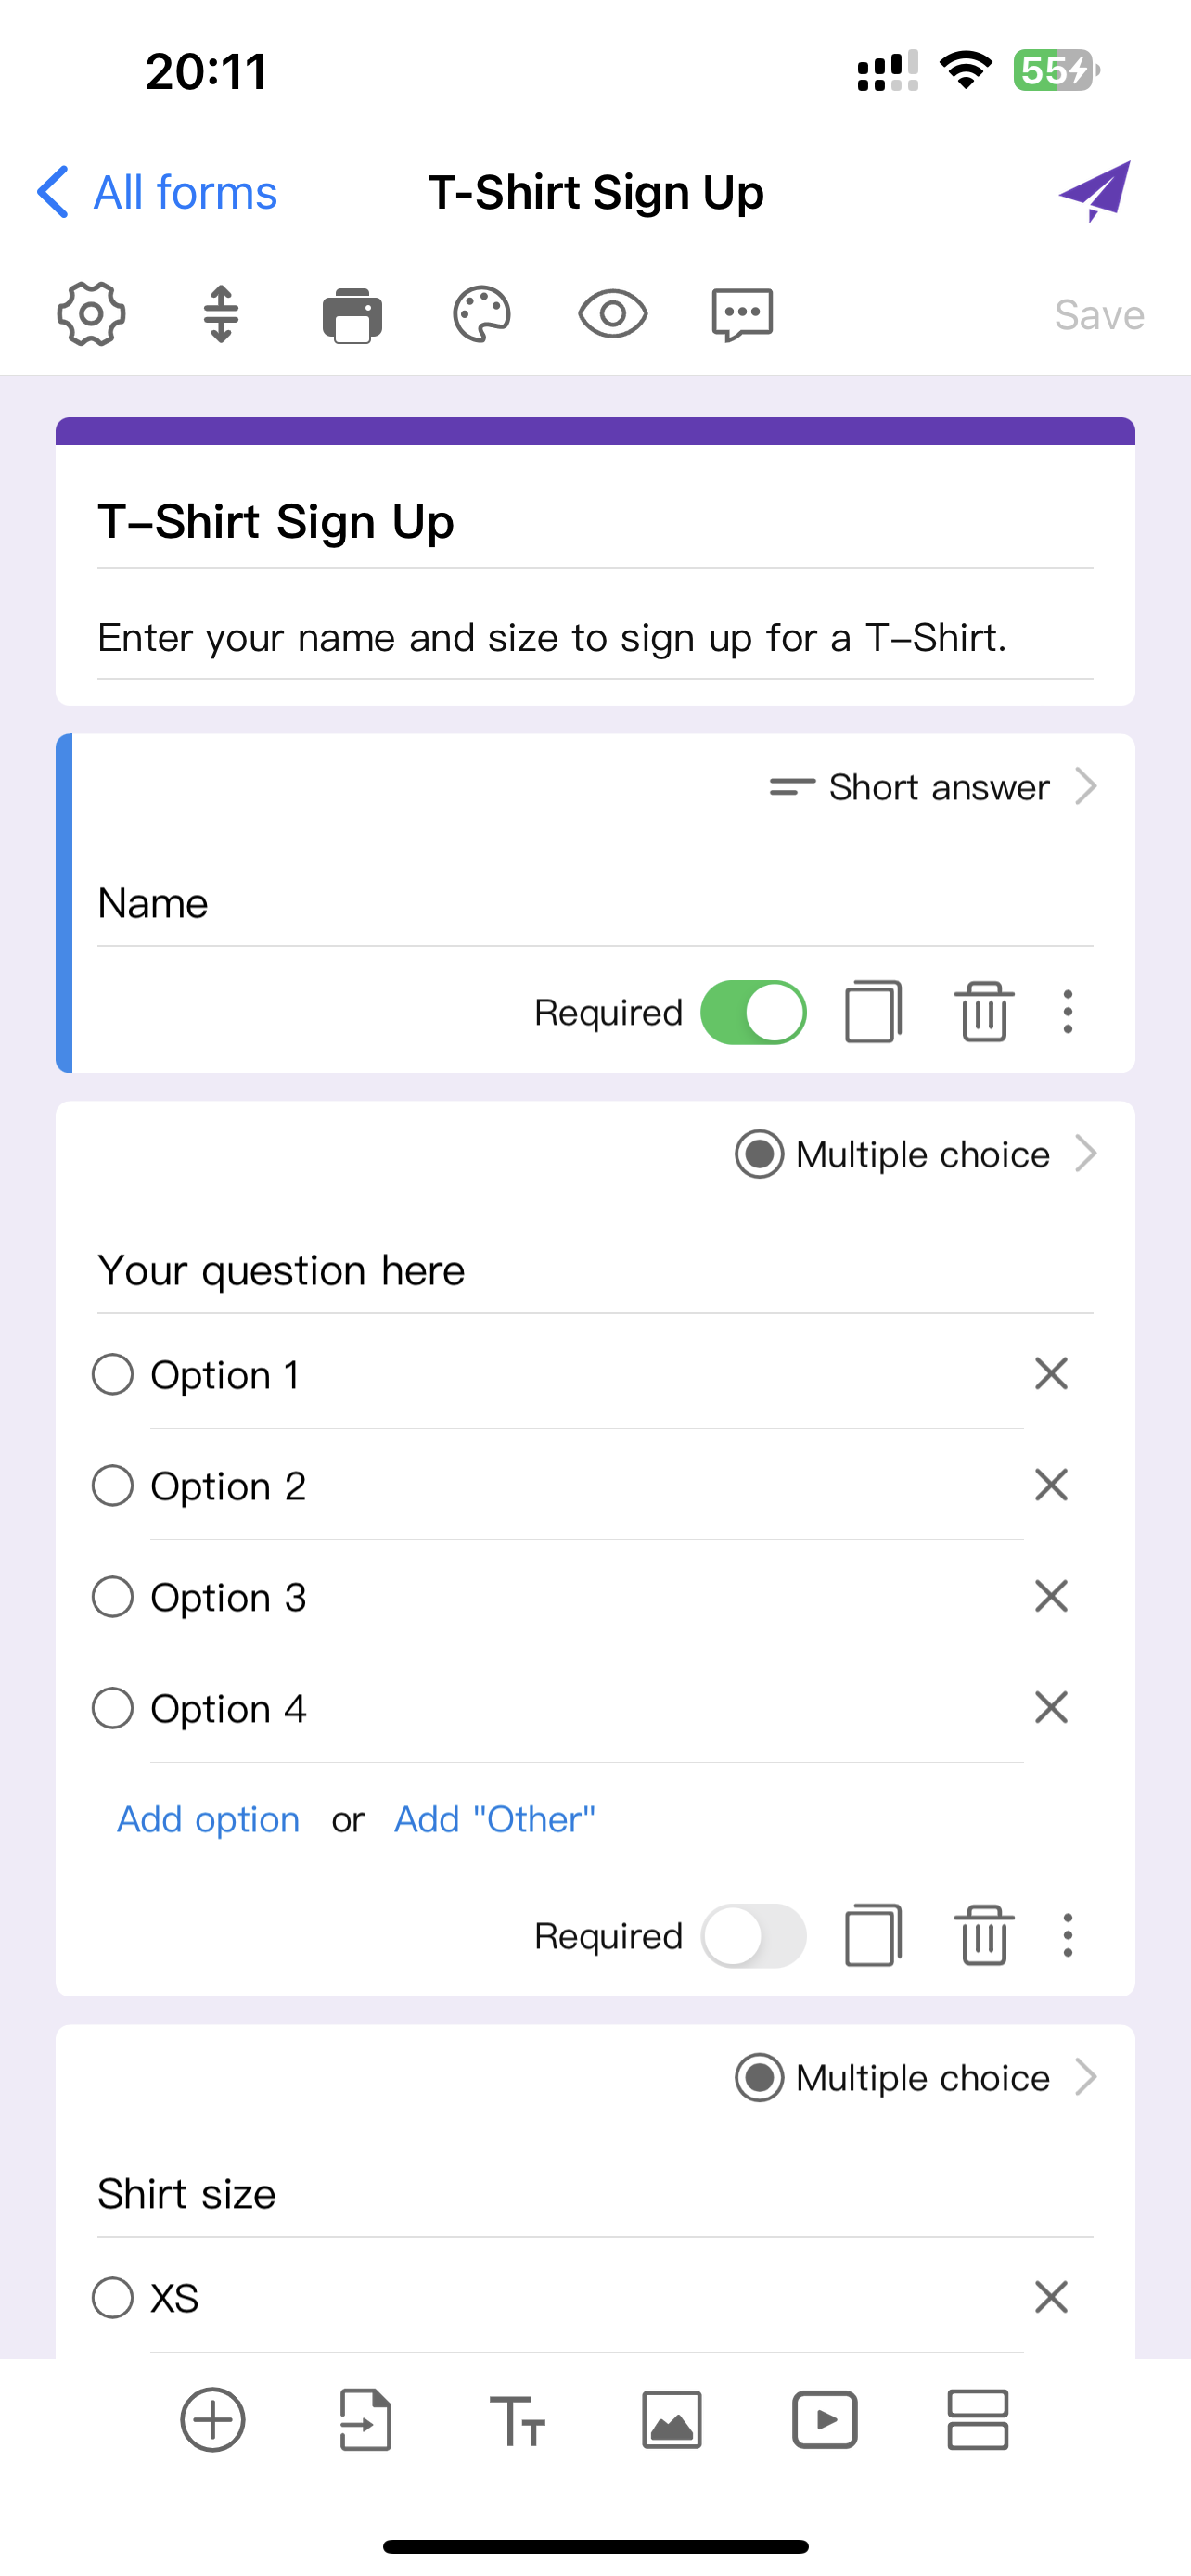This screenshot has width=1191, height=2576.
Task: Open the Name question overflow menu
Action: (1067, 1012)
